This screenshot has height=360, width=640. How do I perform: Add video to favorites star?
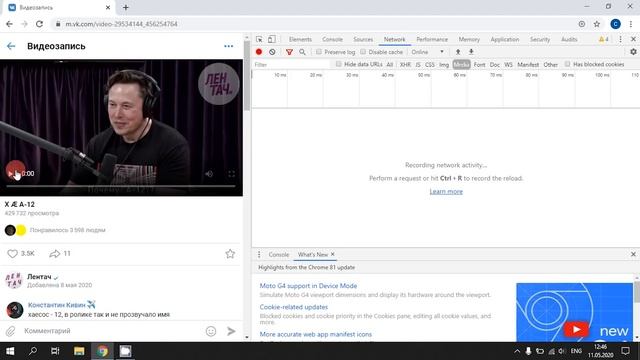(x=230, y=253)
